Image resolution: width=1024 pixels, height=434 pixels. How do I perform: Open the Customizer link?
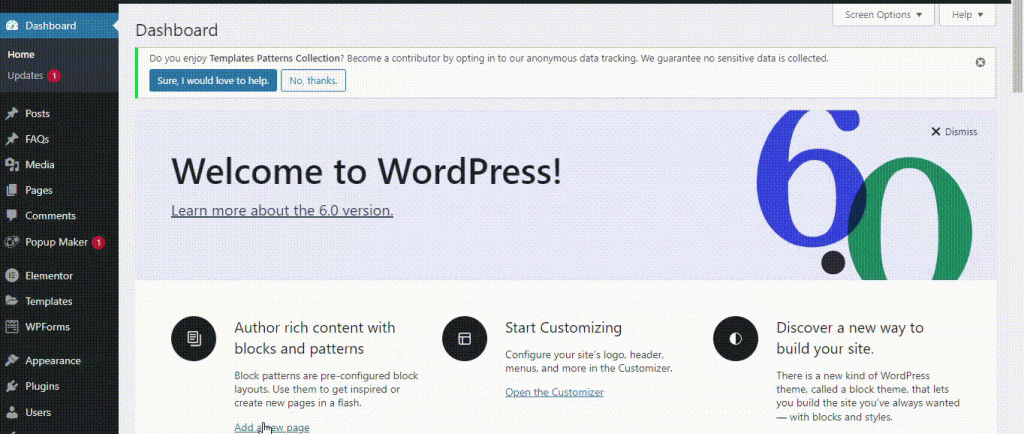554,392
